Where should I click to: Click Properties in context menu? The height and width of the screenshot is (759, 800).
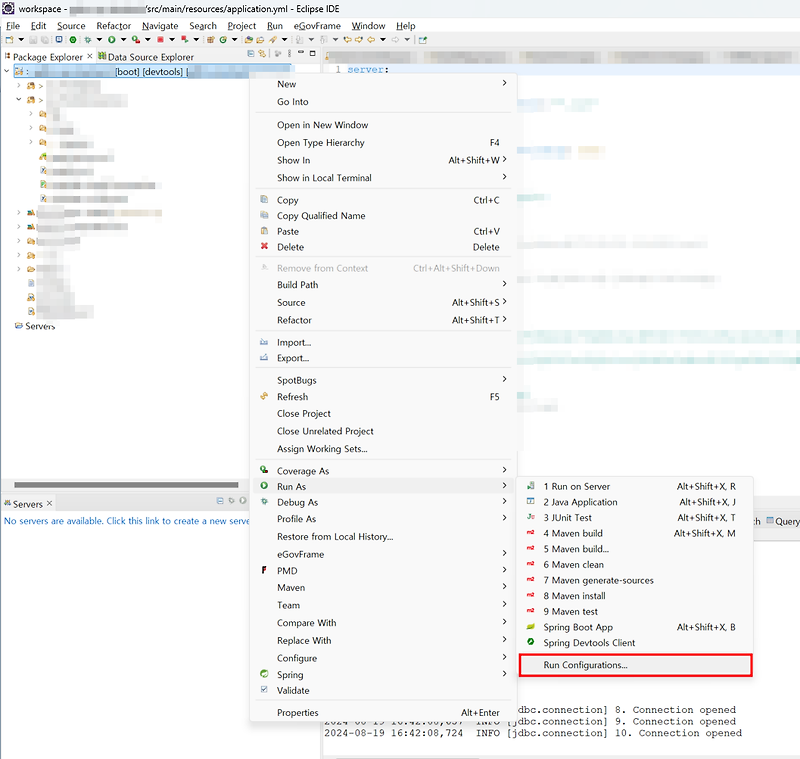coord(383,713)
